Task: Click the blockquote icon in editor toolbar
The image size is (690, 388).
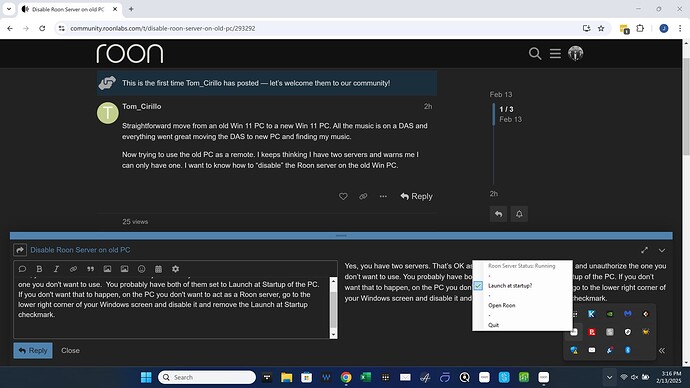Action: (91, 269)
